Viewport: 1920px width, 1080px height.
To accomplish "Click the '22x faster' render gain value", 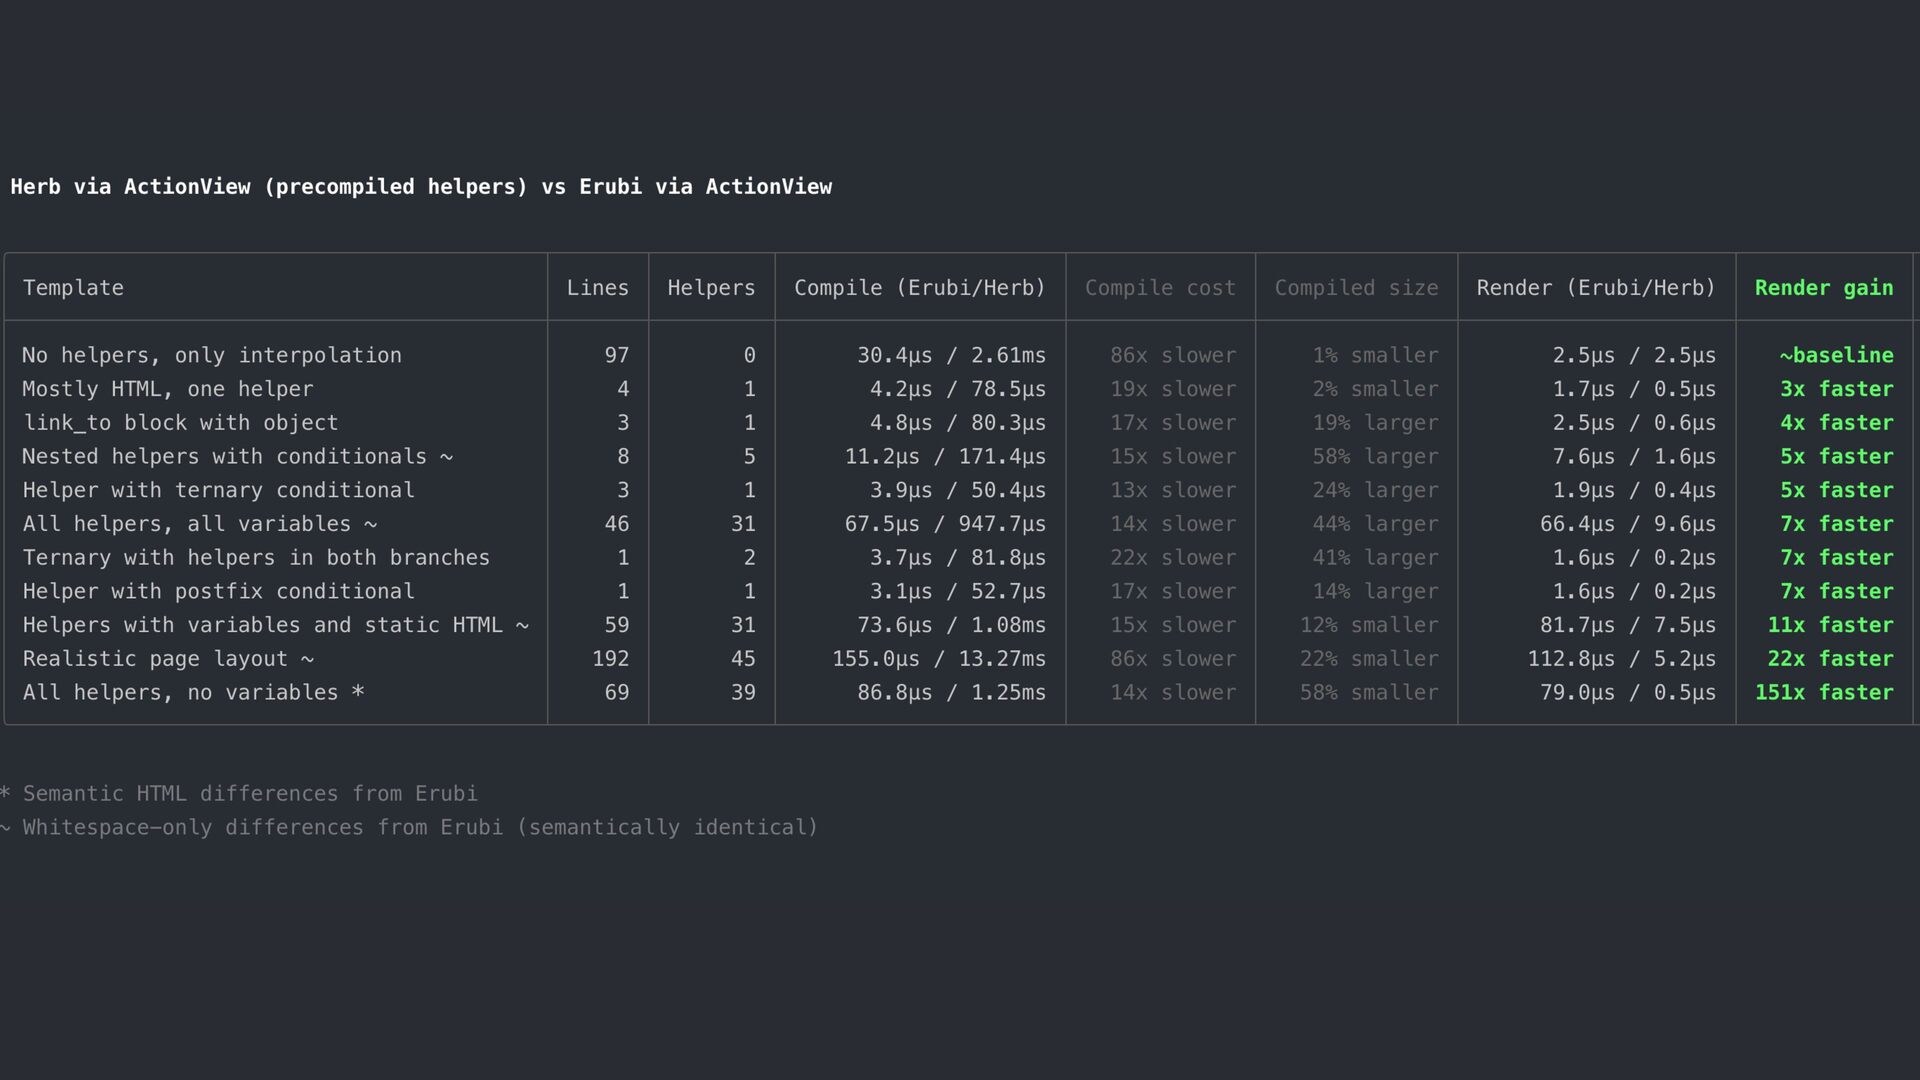I will (x=1829, y=659).
